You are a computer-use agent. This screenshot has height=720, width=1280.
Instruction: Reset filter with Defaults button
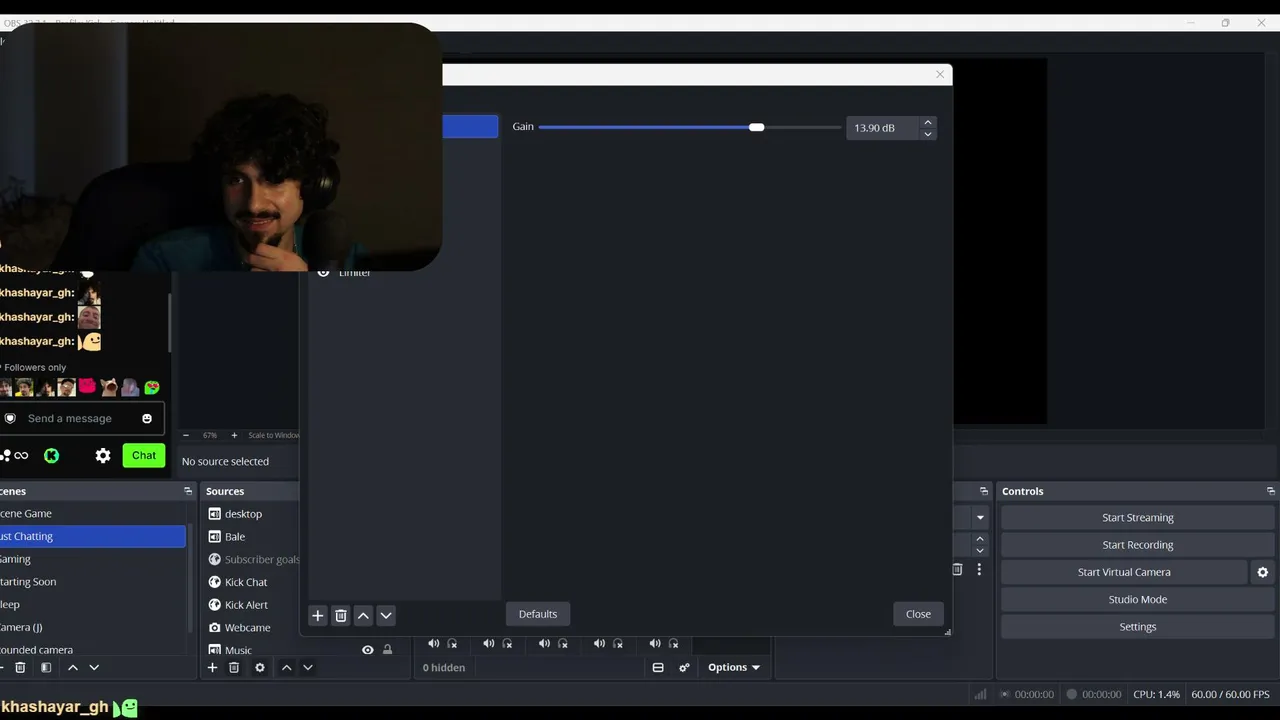538,614
